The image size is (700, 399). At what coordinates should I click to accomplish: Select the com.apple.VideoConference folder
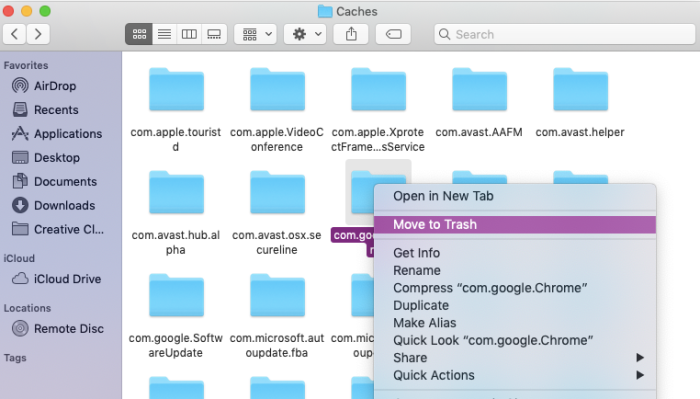277,90
